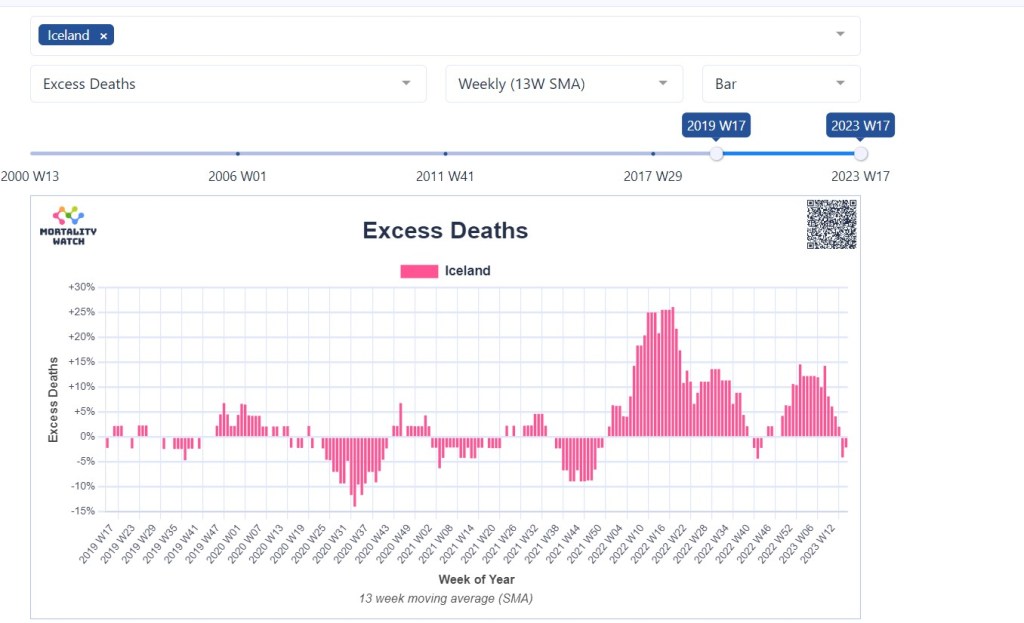This screenshot has height=623, width=1024.
Task: Toggle the Iceland pink legend swatch
Action: pyautogui.click(x=418, y=271)
